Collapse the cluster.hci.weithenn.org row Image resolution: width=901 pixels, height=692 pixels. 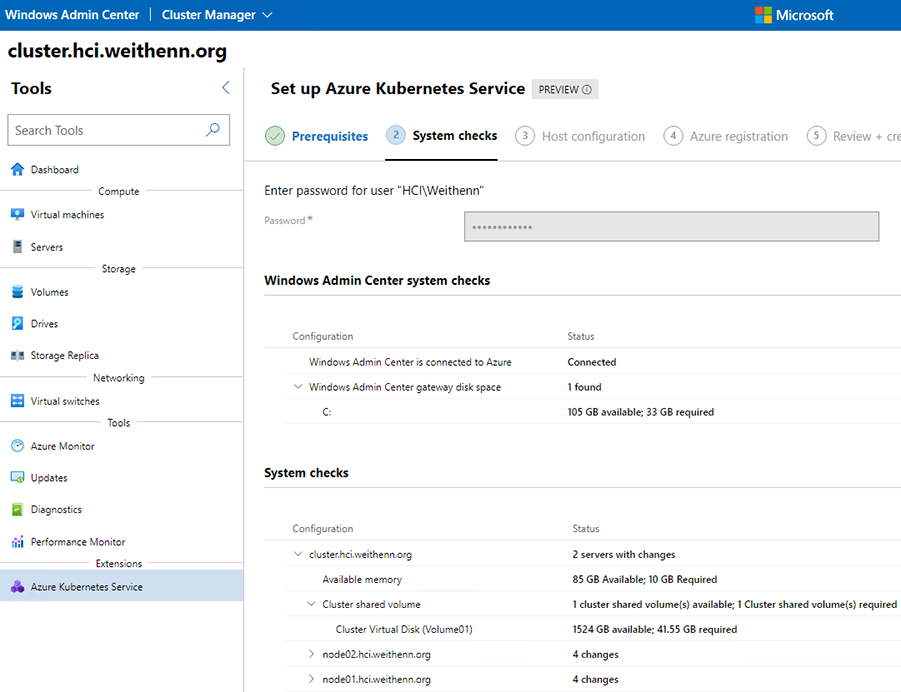point(298,554)
